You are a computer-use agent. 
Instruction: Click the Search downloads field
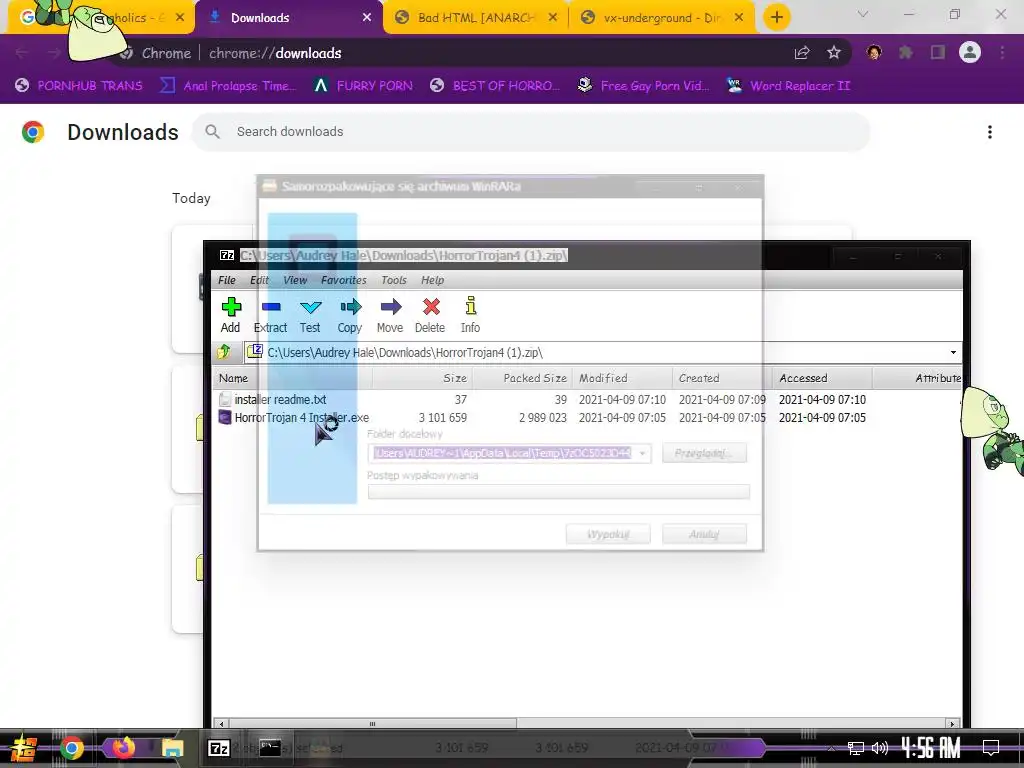pyautogui.click(x=530, y=131)
